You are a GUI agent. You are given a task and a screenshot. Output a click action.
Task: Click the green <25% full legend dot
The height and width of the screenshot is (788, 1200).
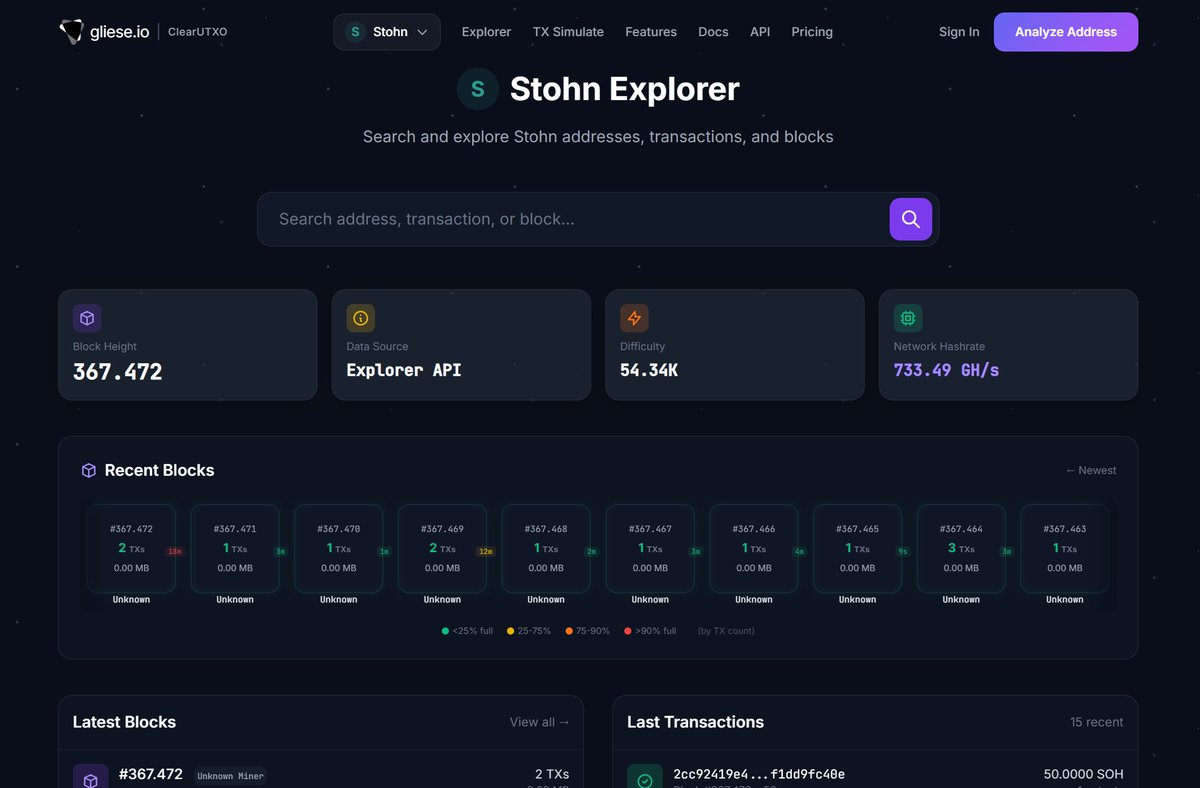click(x=445, y=631)
